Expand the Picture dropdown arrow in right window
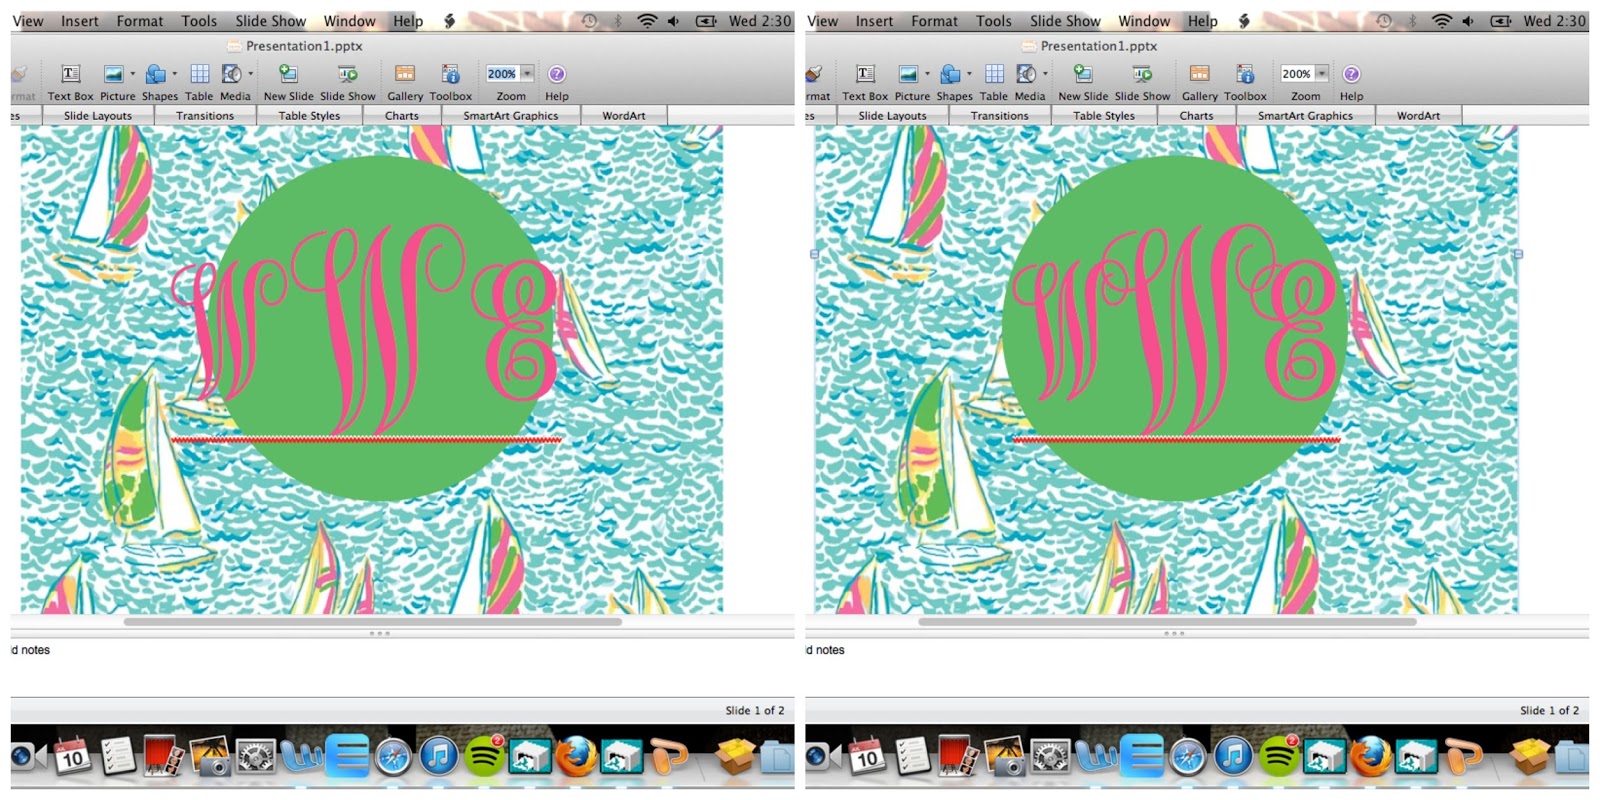This screenshot has width=1600, height=800. pyautogui.click(x=927, y=73)
